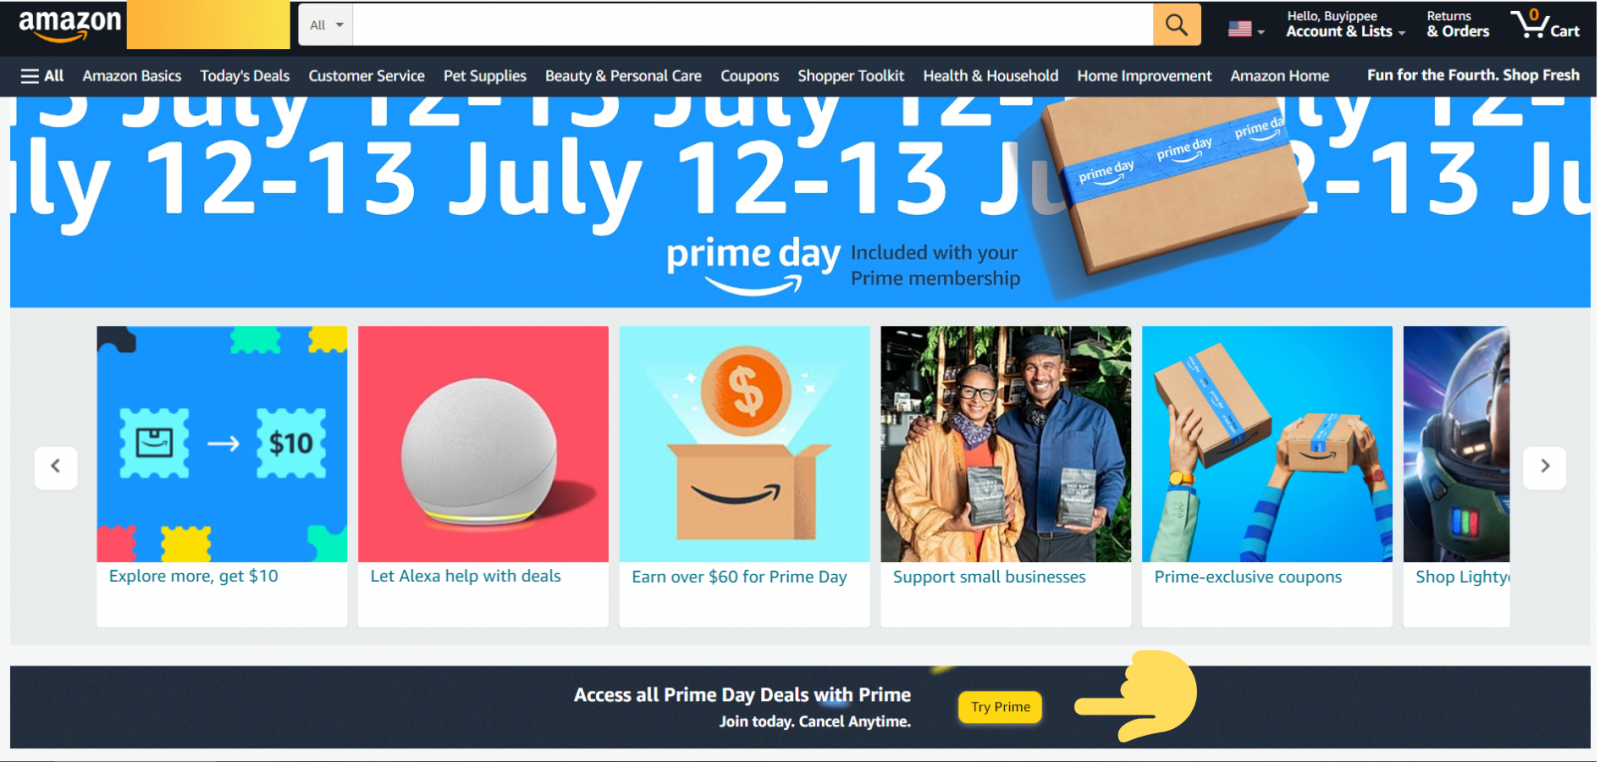Advance carousel with right arrow

1545,466
